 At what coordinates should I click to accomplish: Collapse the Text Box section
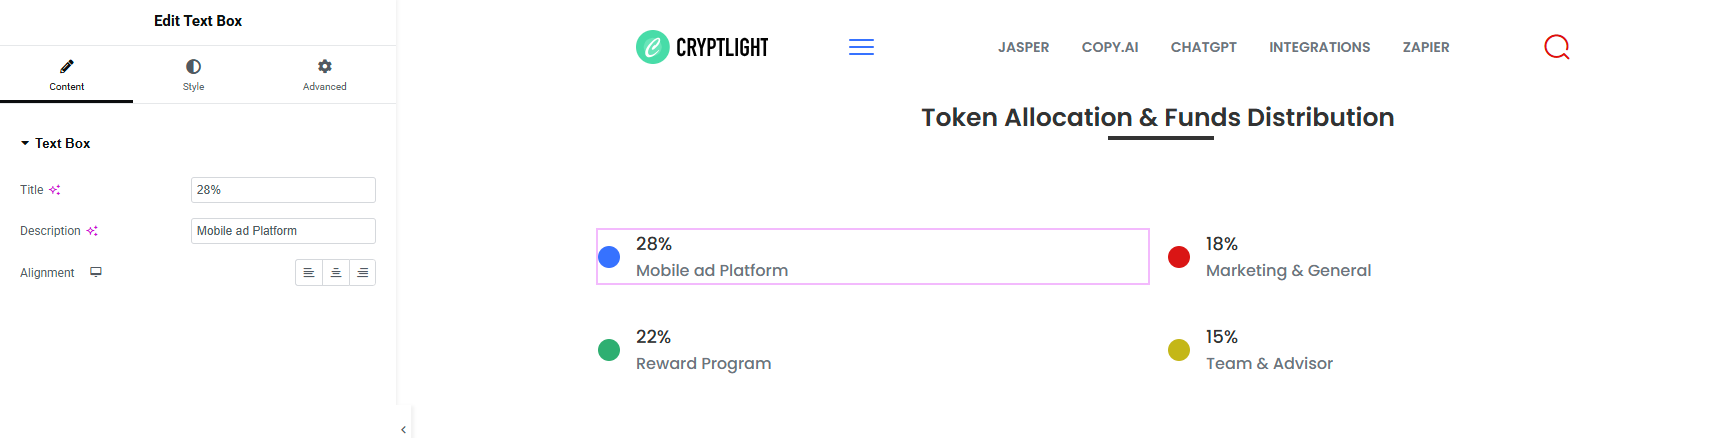(55, 144)
